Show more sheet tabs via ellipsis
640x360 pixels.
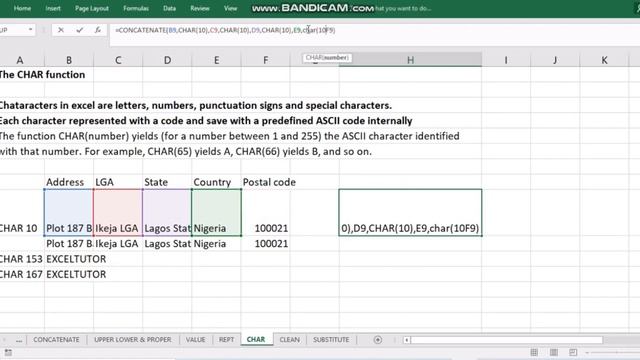tap(19, 340)
